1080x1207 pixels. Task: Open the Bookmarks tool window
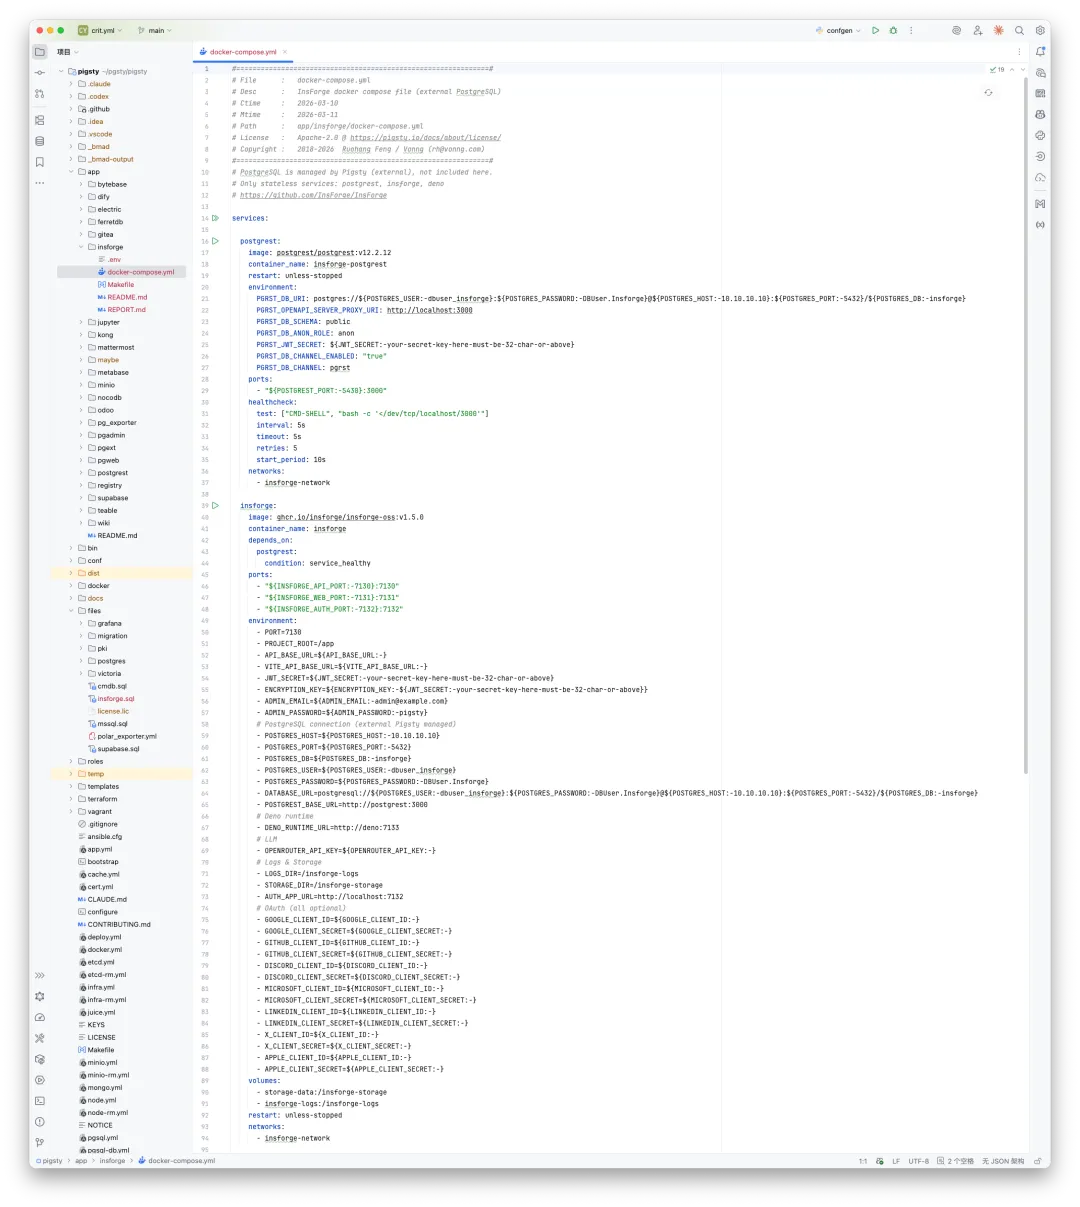(40, 162)
